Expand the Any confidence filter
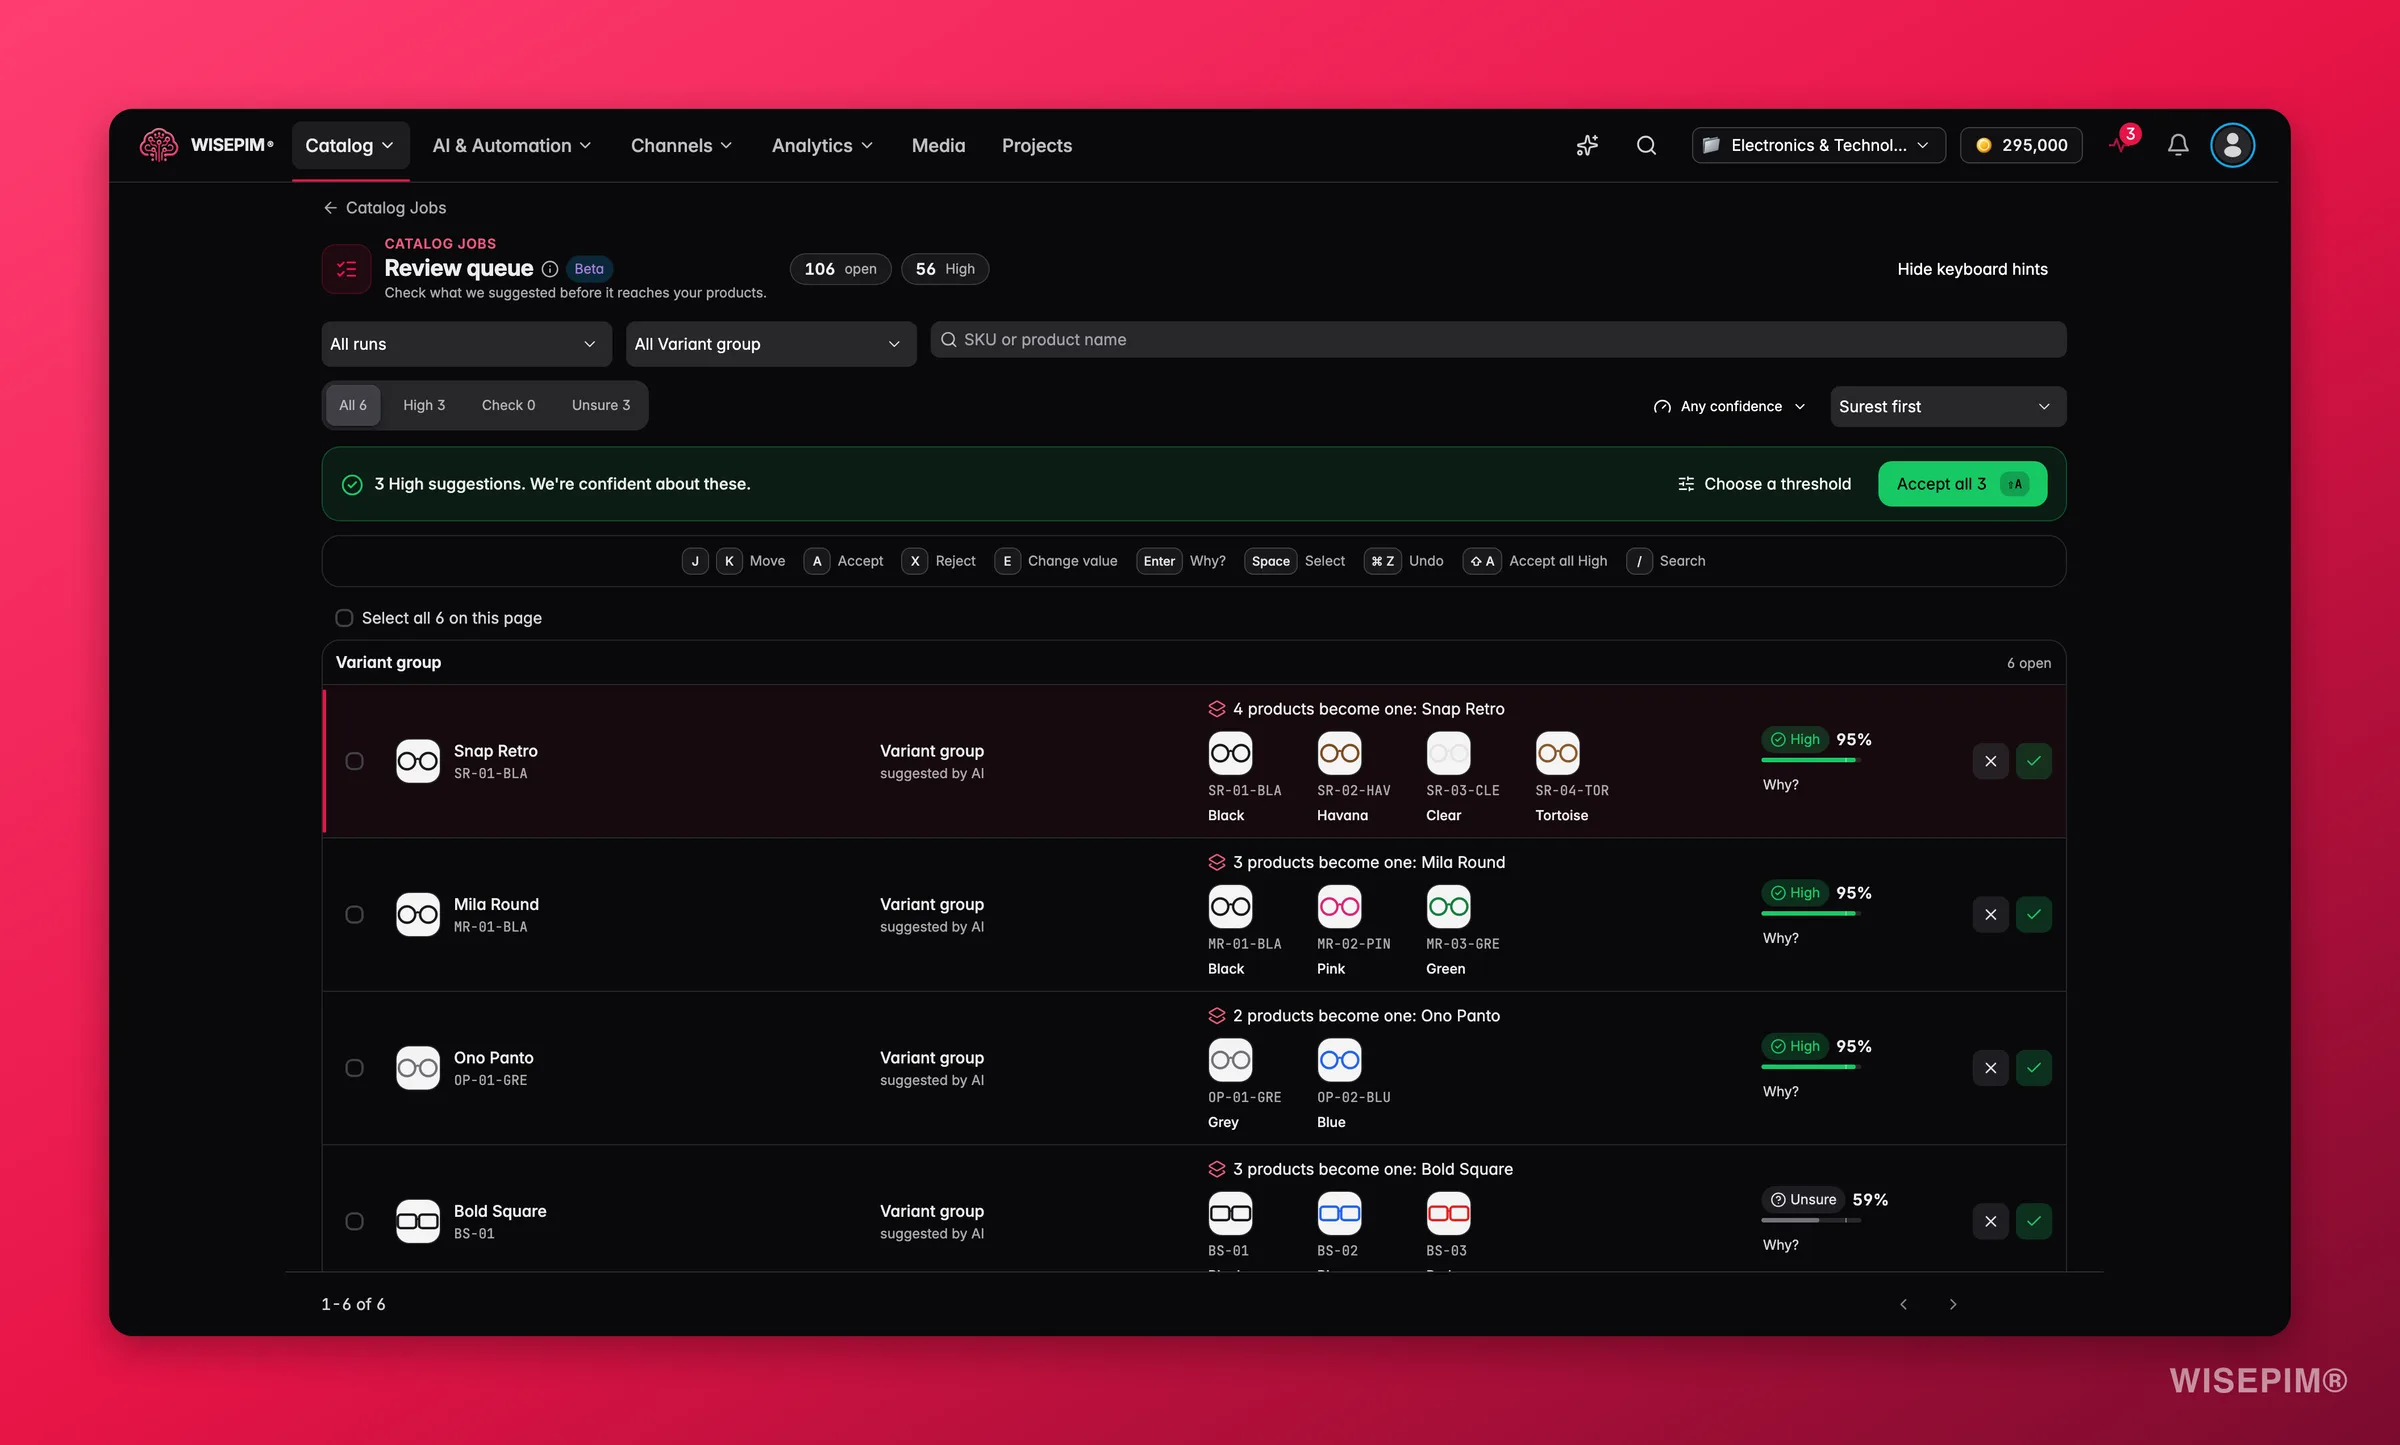Viewport: 2400px width, 1445px height. click(1729, 406)
